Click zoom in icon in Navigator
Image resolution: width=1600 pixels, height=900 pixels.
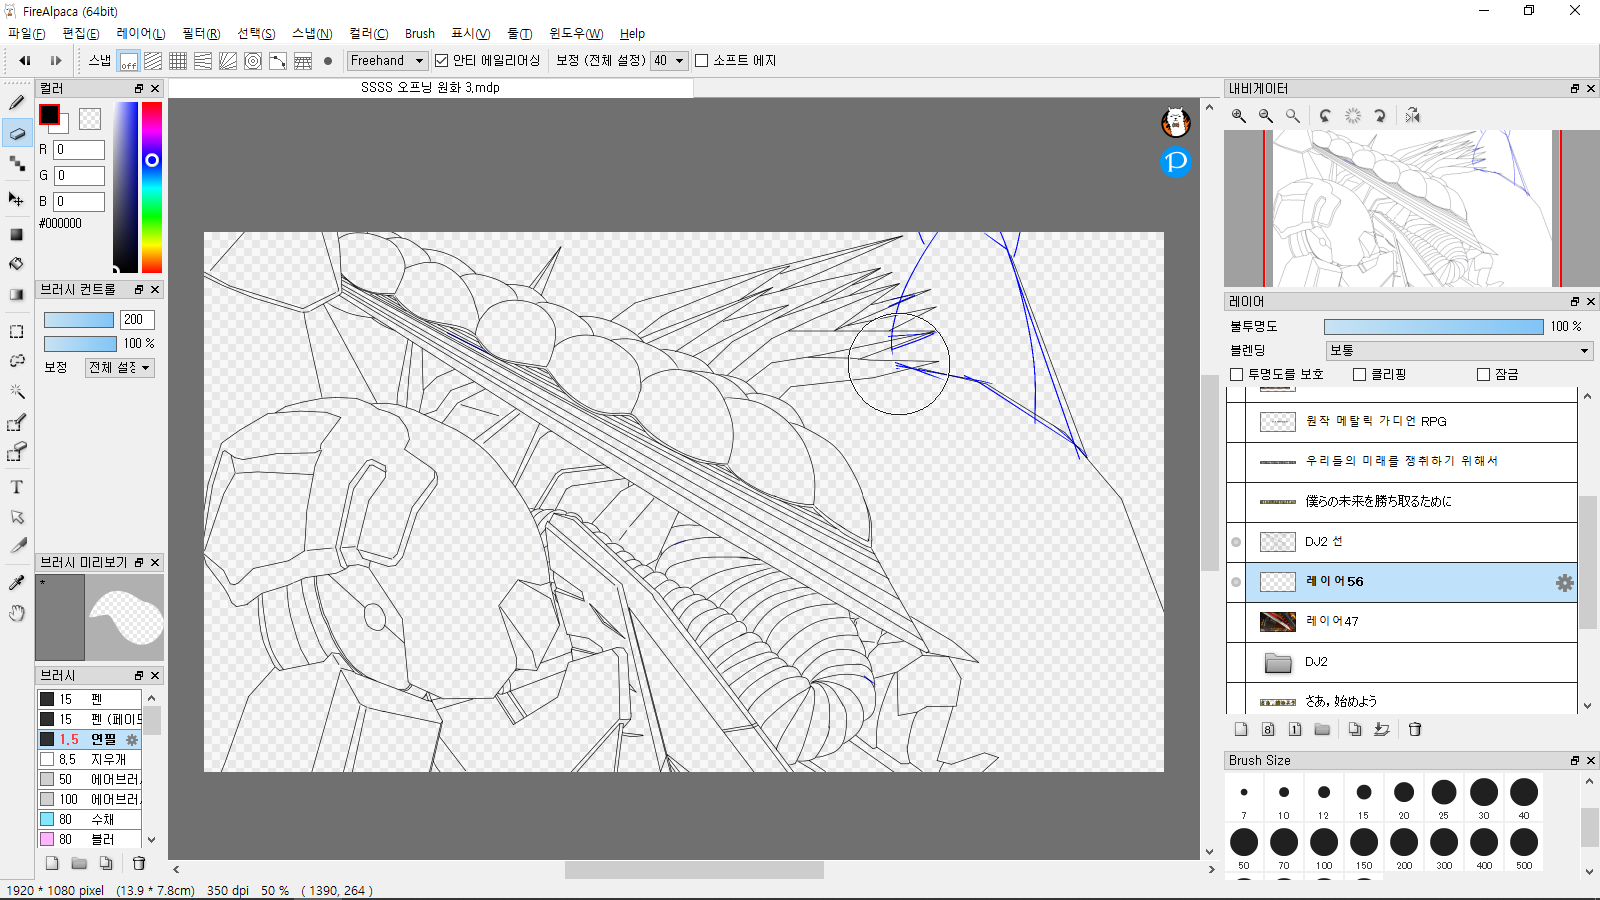click(1239, 116)
